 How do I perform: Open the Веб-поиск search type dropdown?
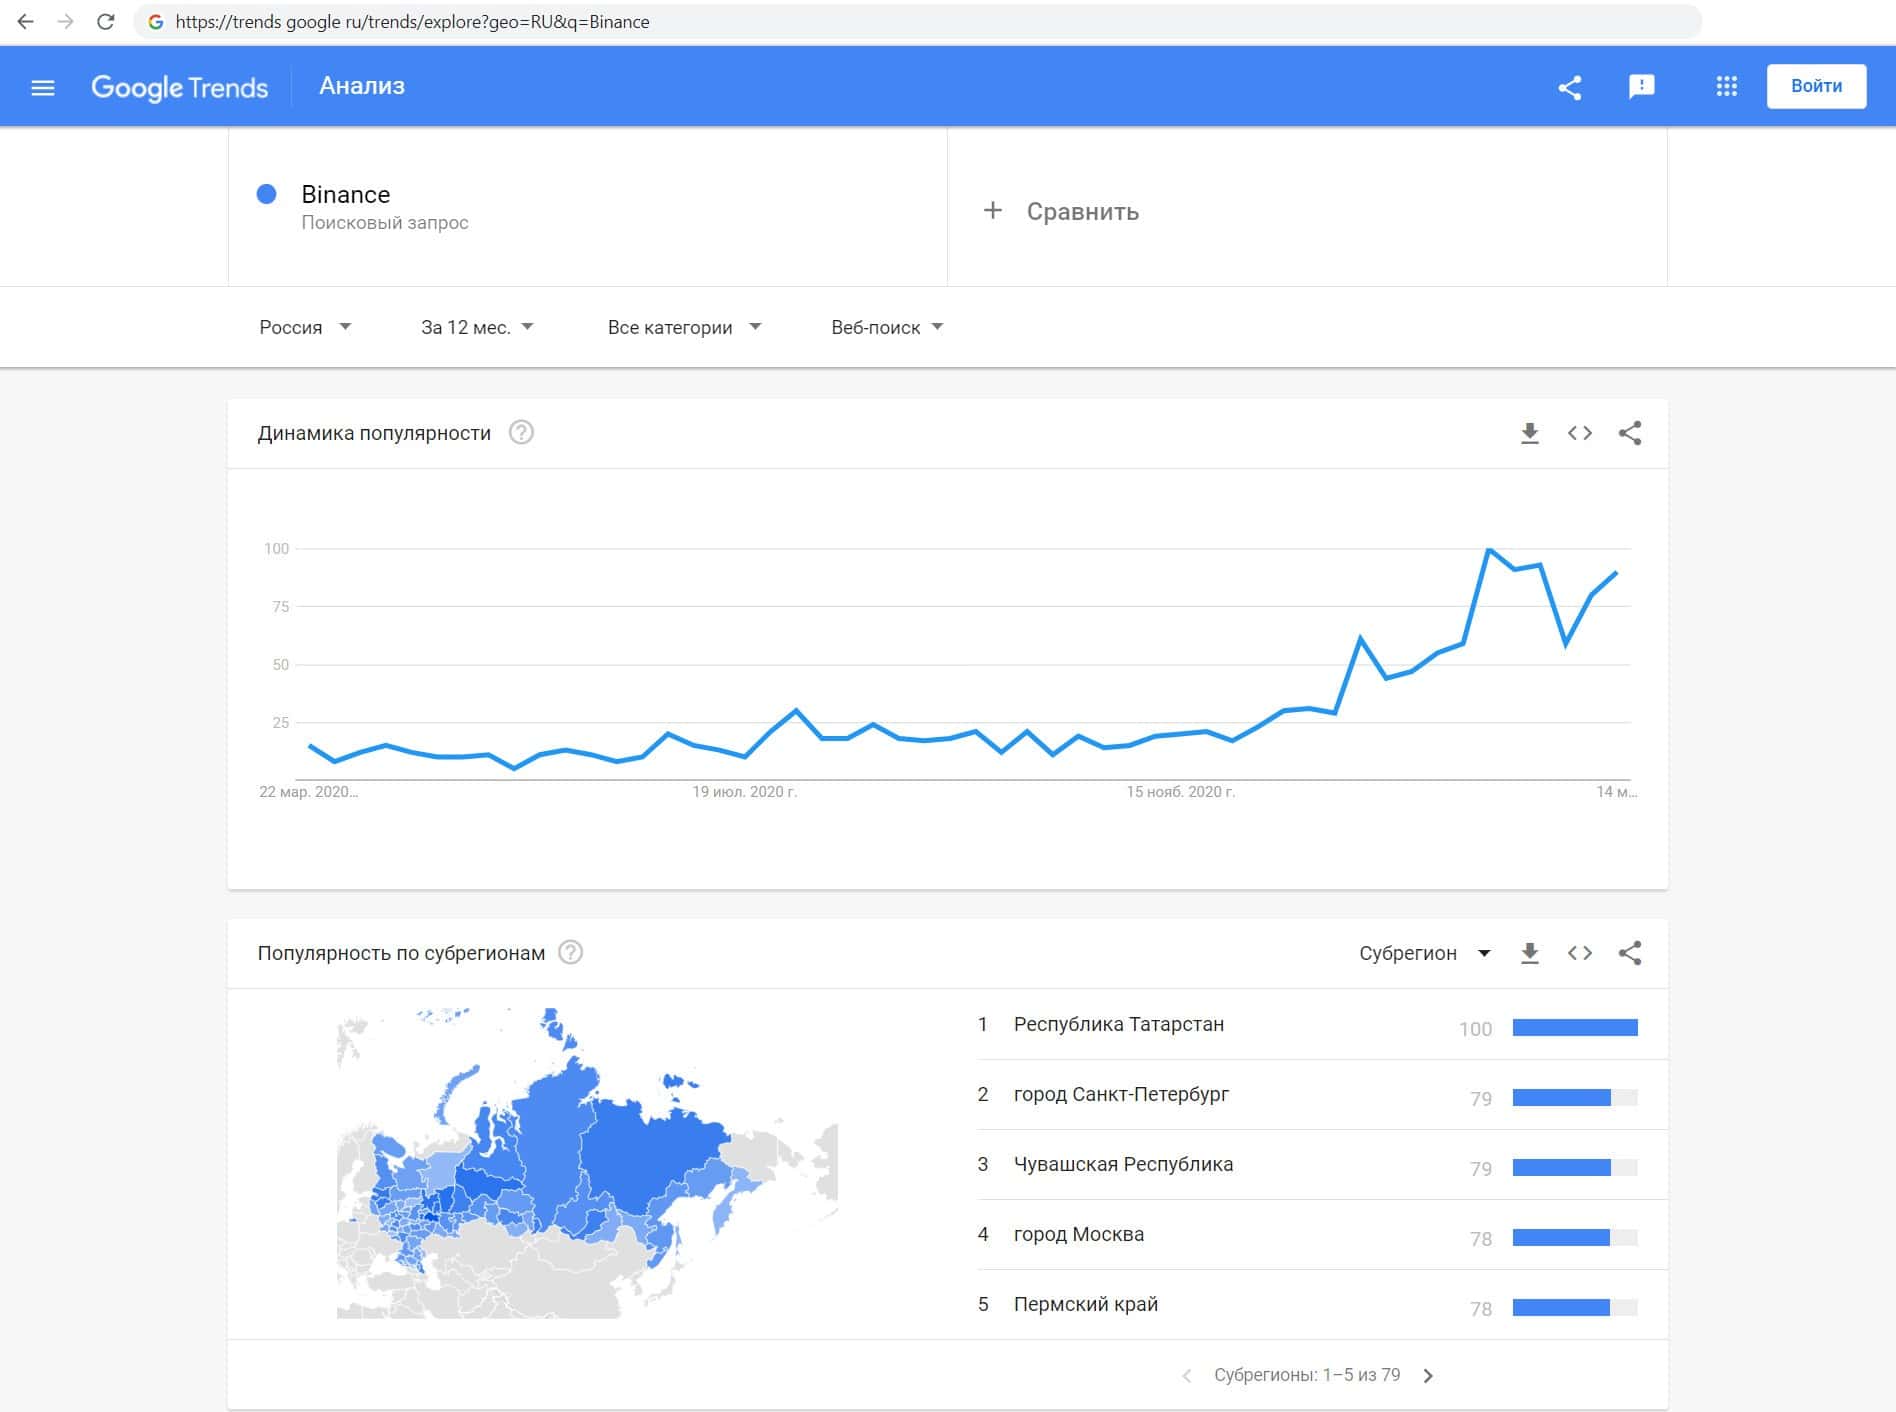(x=887, y=327)
